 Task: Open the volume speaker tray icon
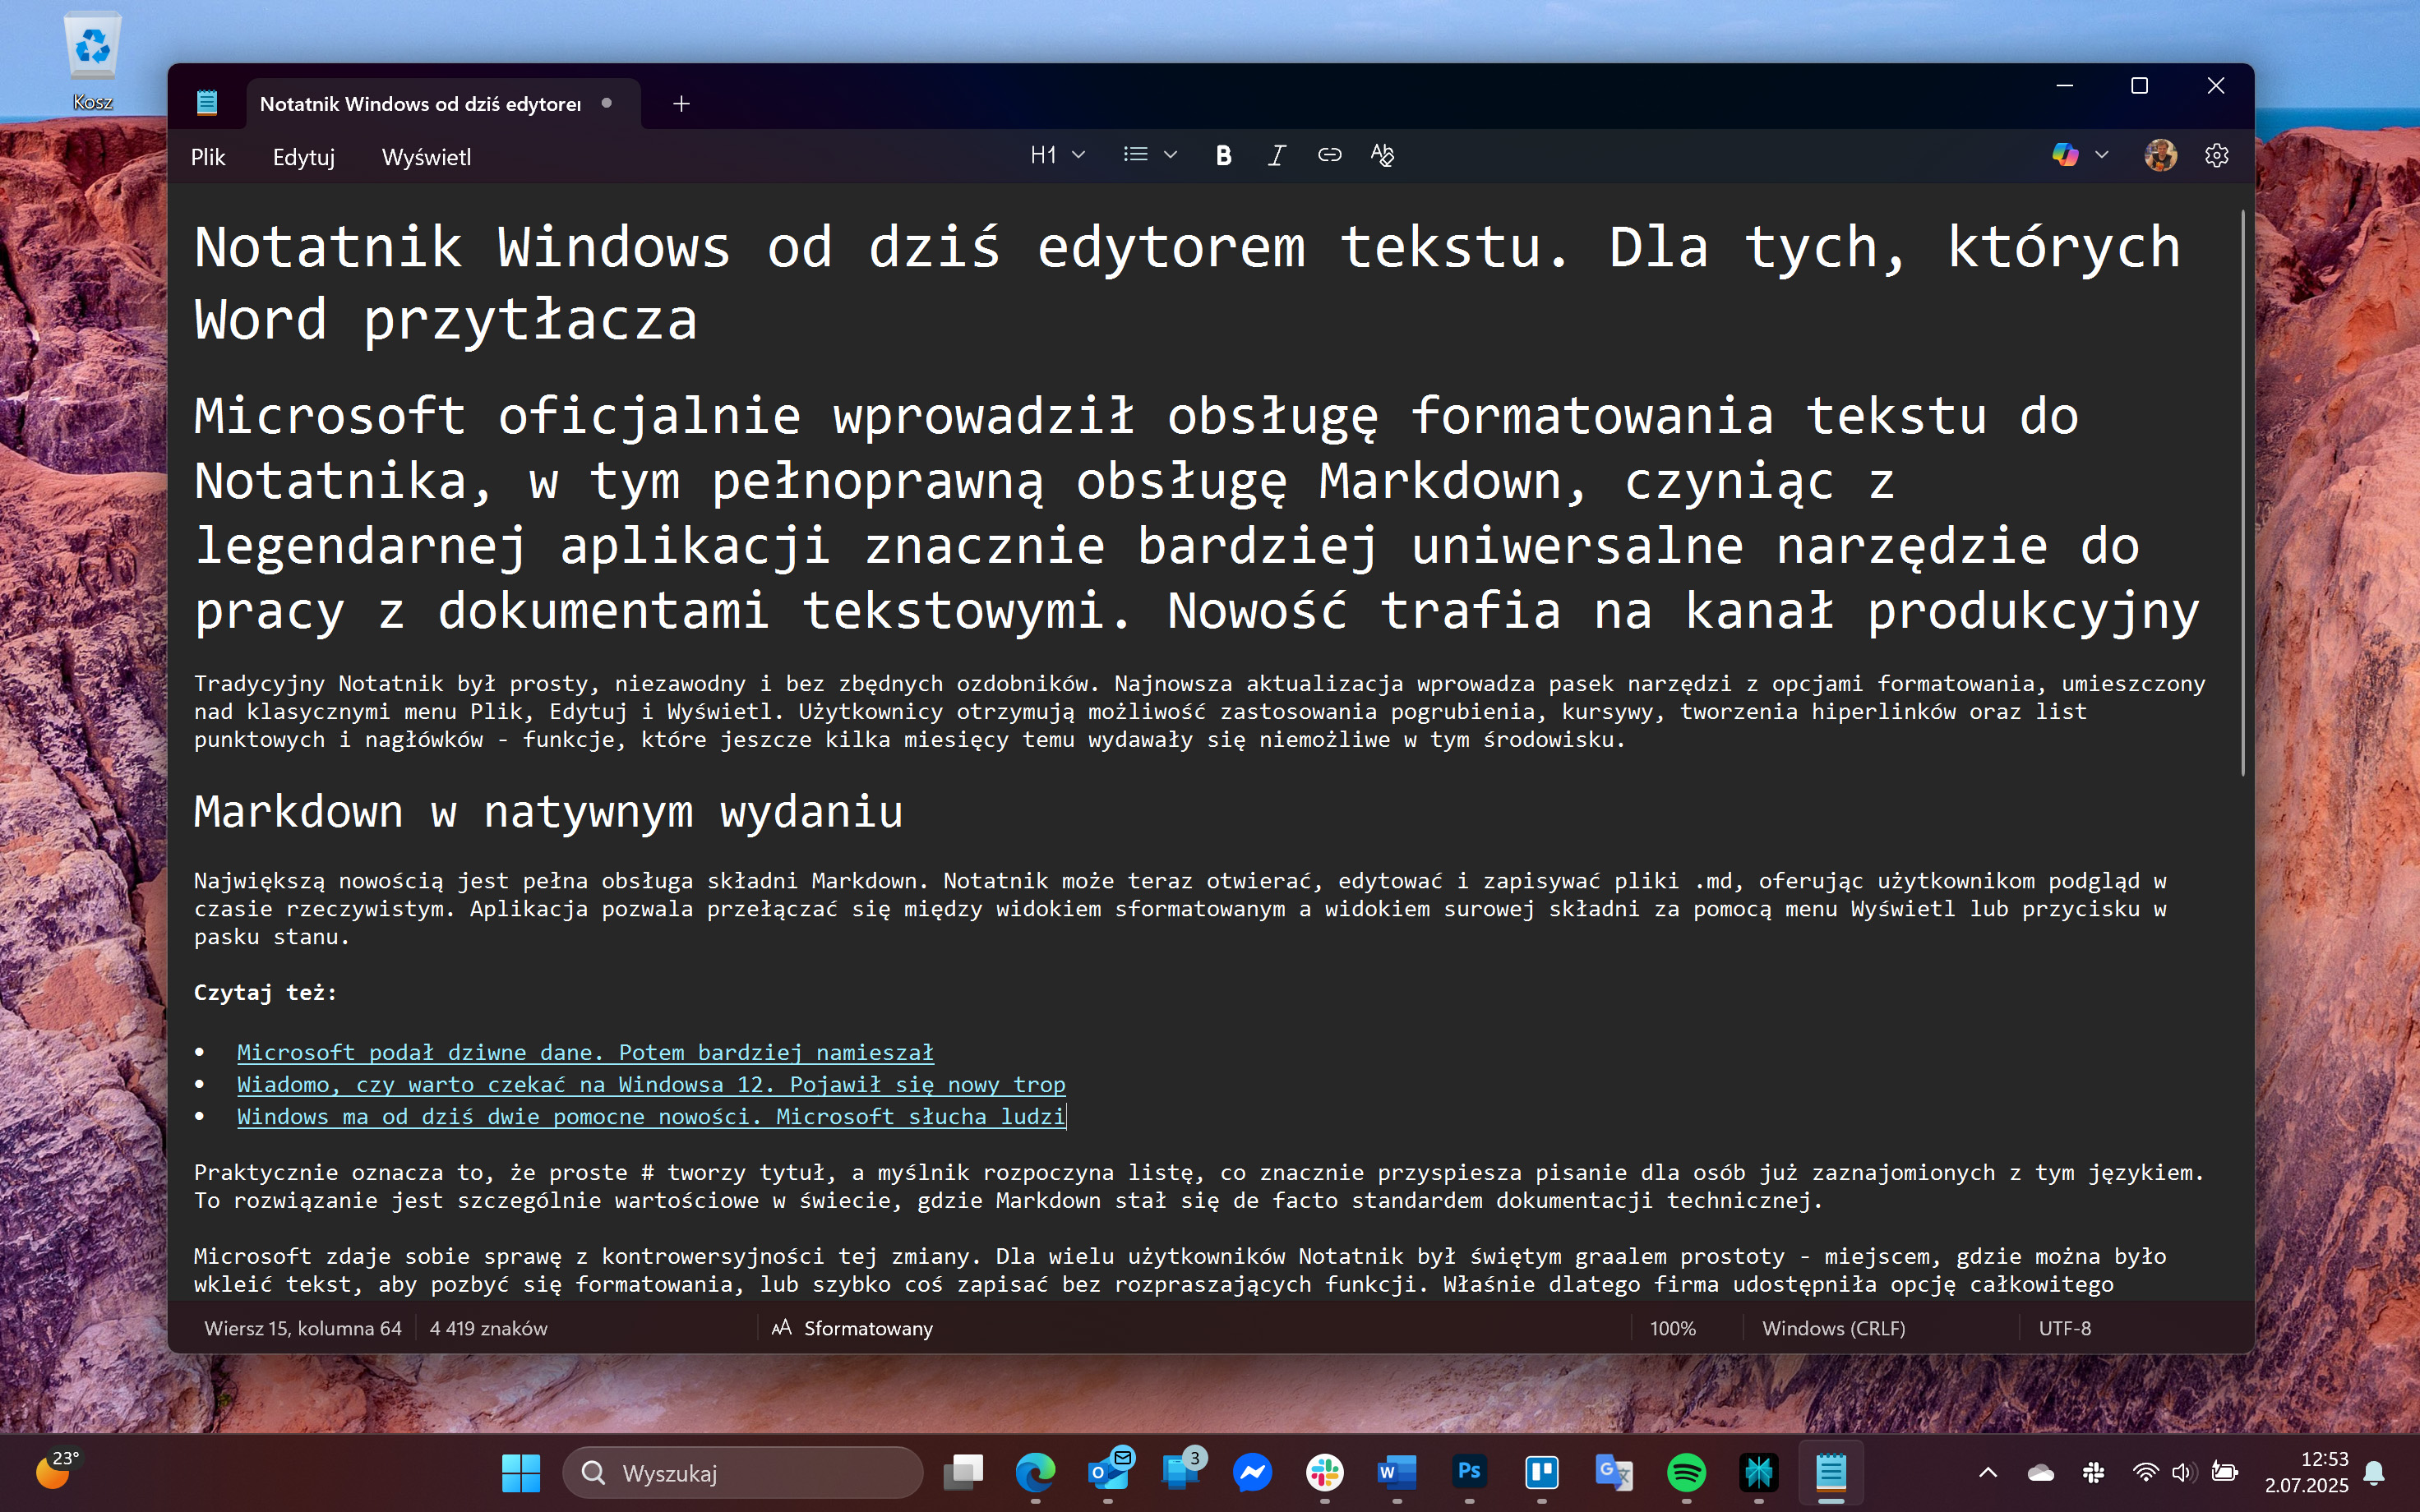point(2183,1472)
